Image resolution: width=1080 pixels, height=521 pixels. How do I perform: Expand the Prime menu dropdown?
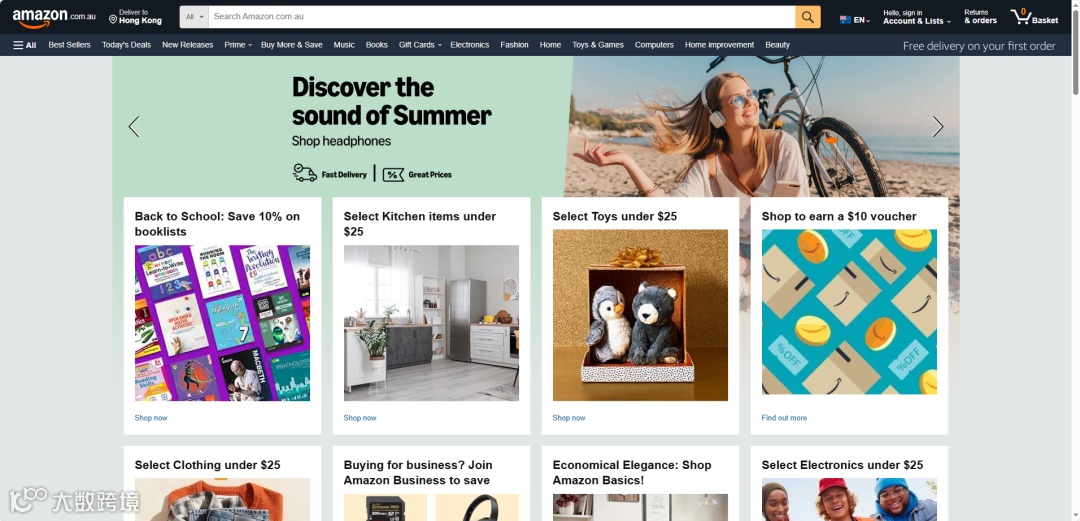tap(238, 45)
